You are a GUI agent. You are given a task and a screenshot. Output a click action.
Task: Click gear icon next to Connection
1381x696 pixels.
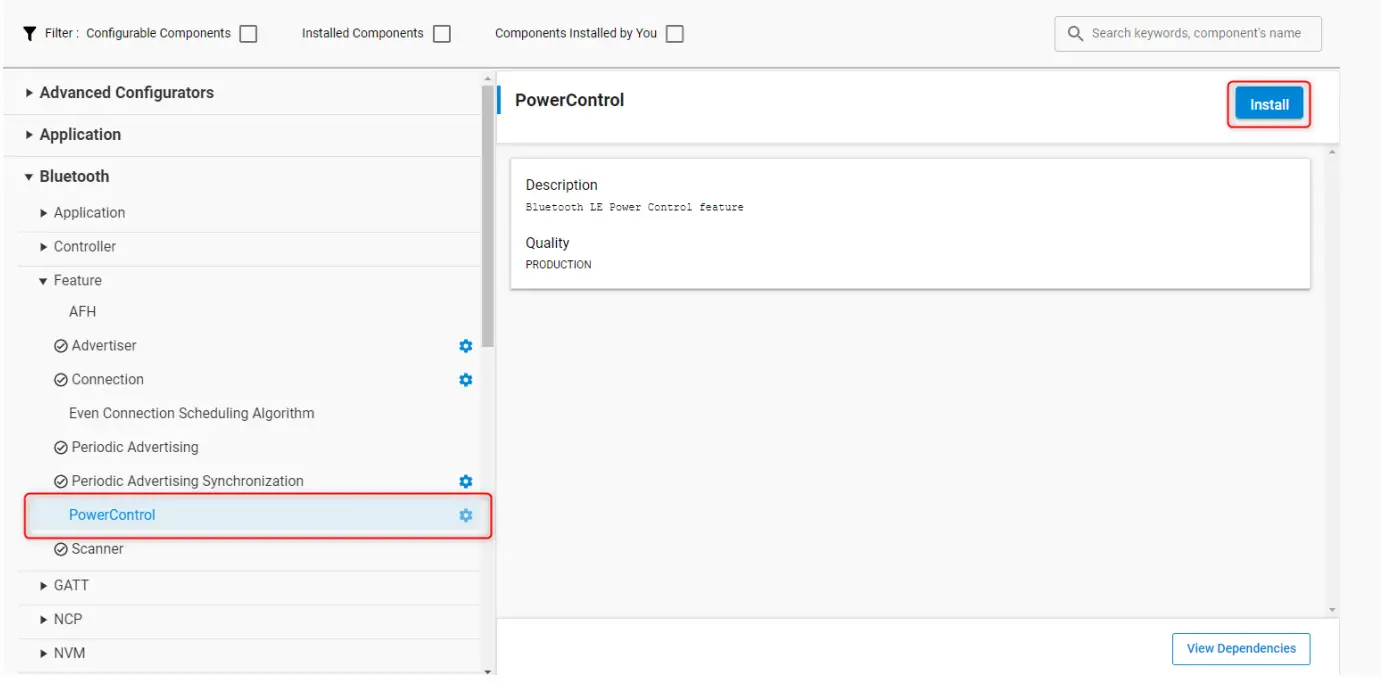pyautogui.click(x=465, y=380)
